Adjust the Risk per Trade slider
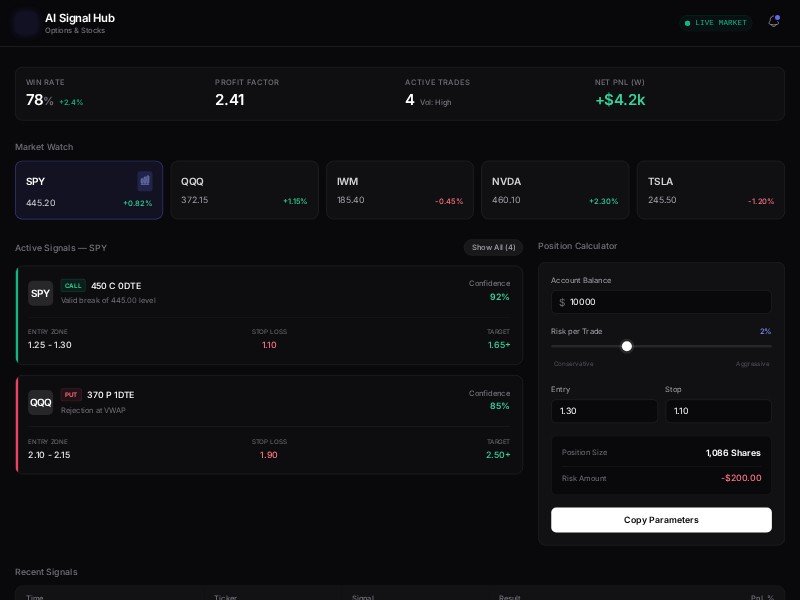The height and width of the screenshot is (600, 800). [627, 346]
